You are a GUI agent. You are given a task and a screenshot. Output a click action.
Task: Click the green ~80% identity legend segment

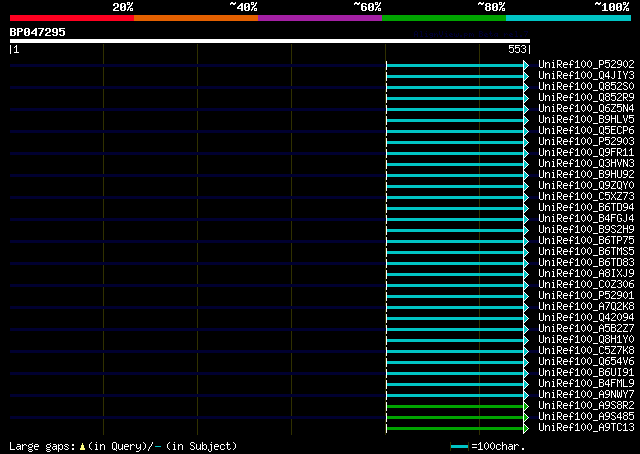coord(444,18)
